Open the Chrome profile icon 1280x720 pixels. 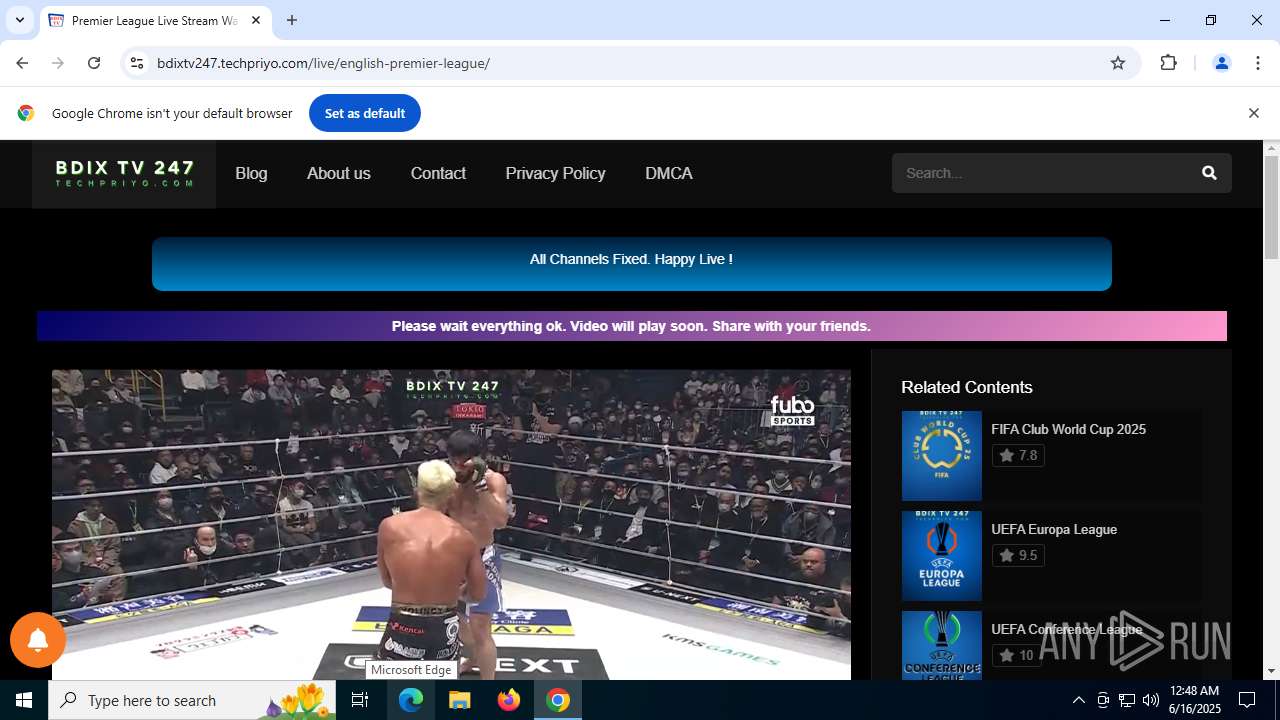(x=1221, y=63)
